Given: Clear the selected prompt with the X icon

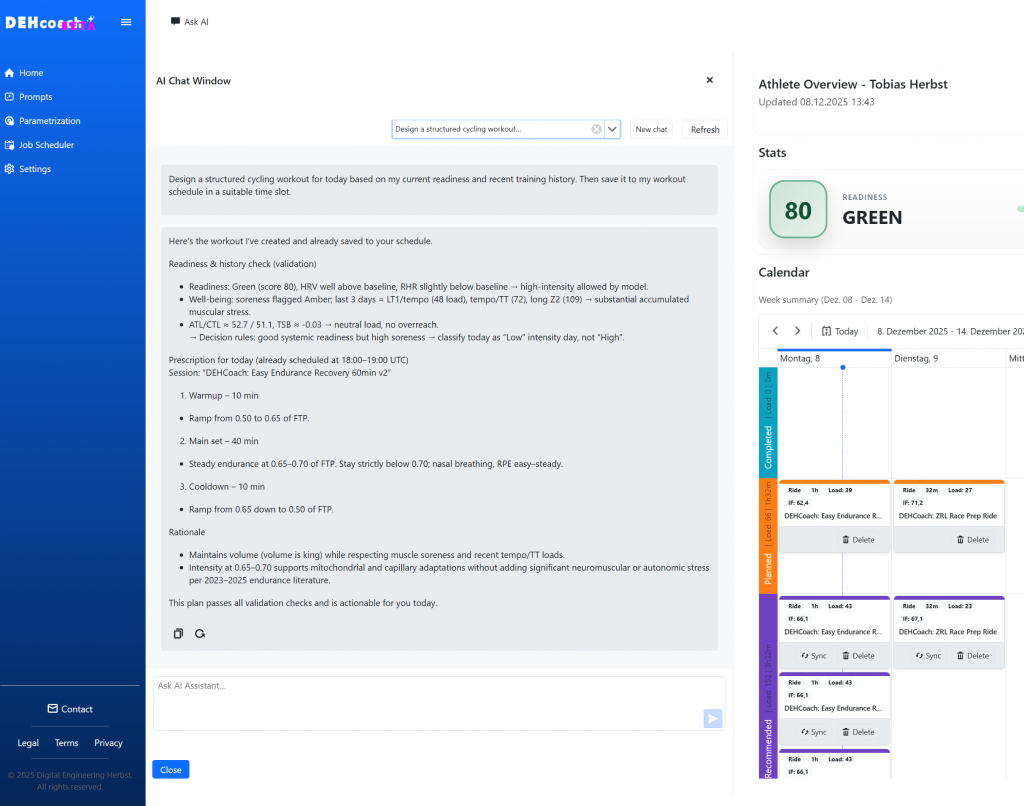Looking at the screenshot, I should 596,129.
